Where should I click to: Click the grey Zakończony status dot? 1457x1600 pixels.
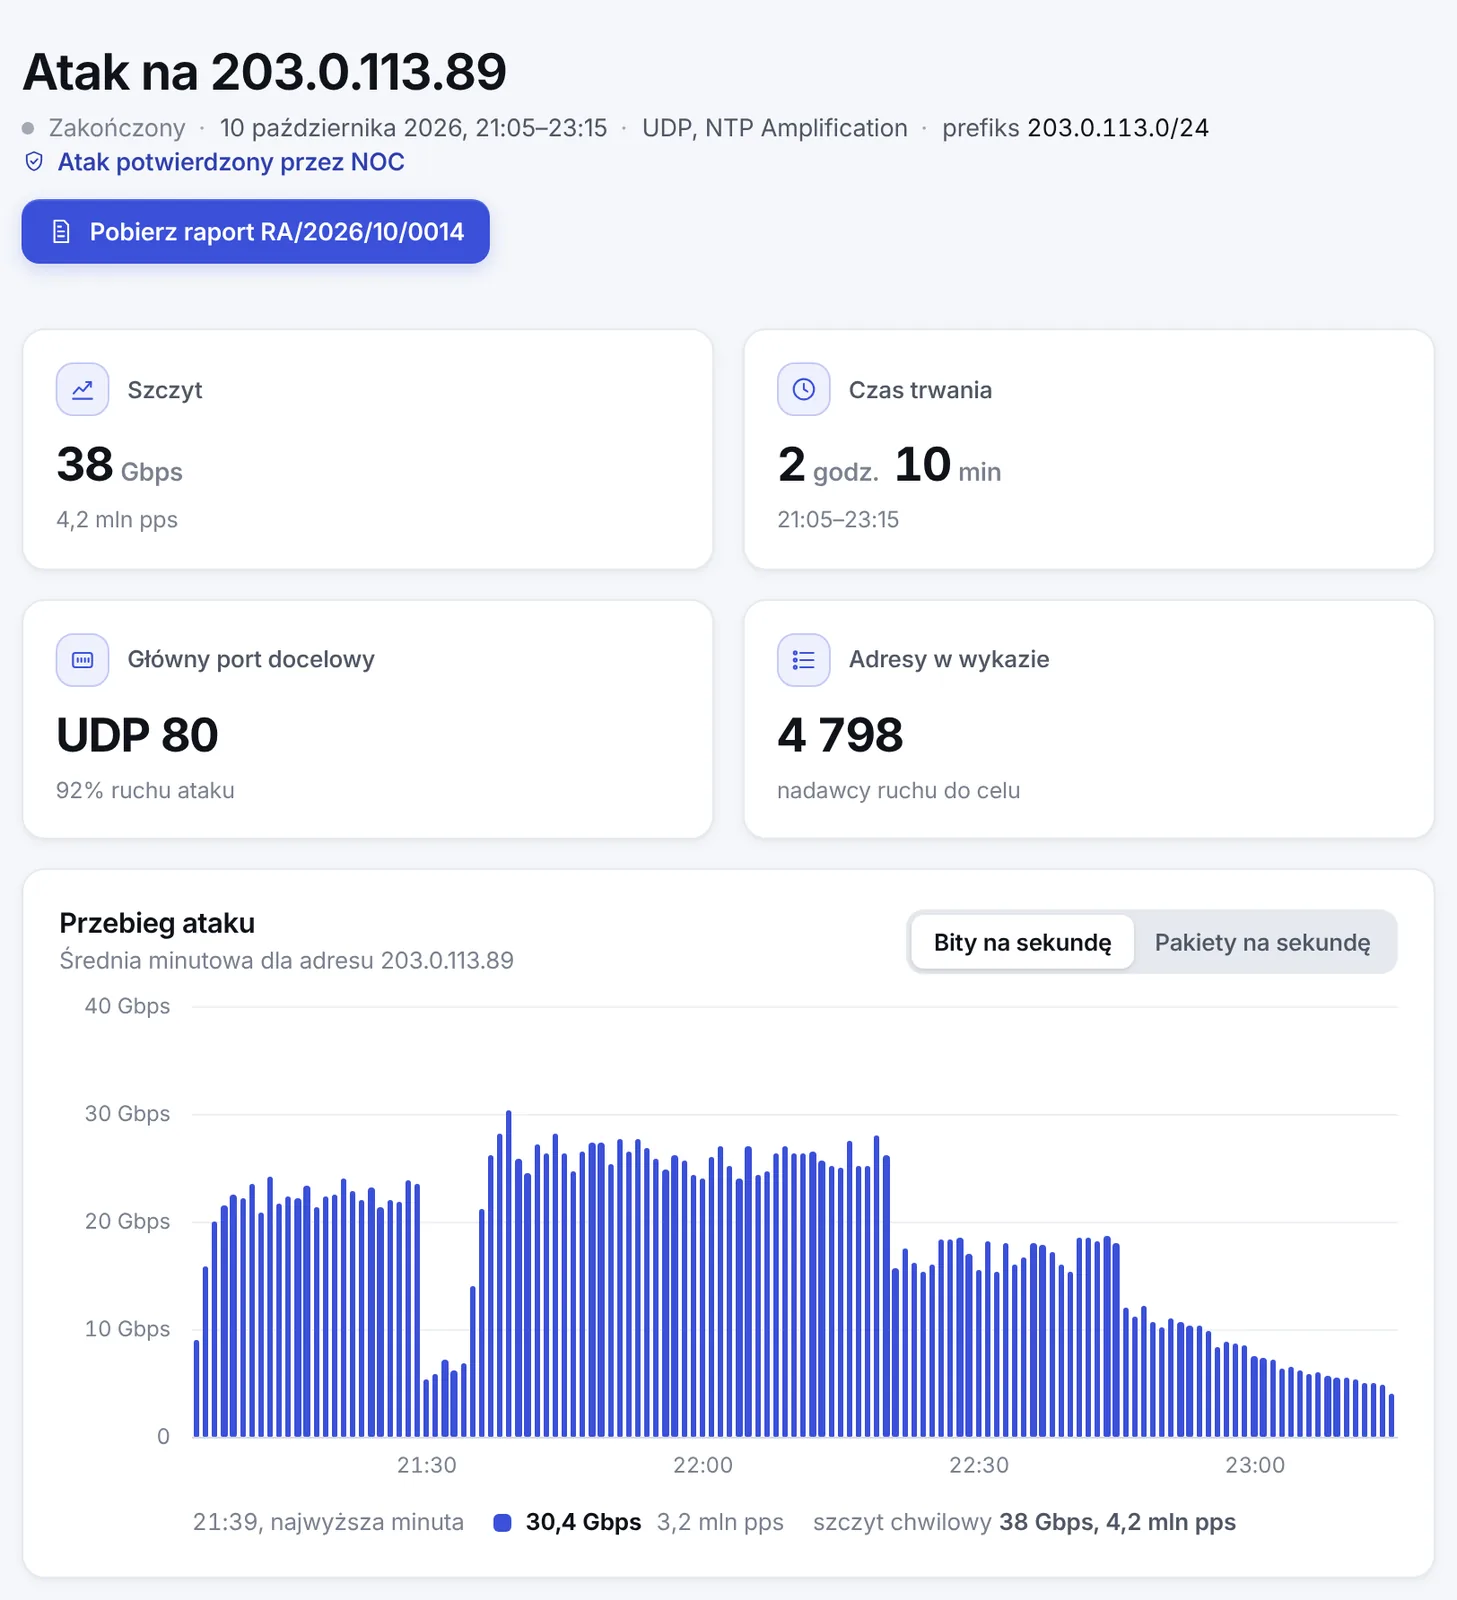[28, 128]
